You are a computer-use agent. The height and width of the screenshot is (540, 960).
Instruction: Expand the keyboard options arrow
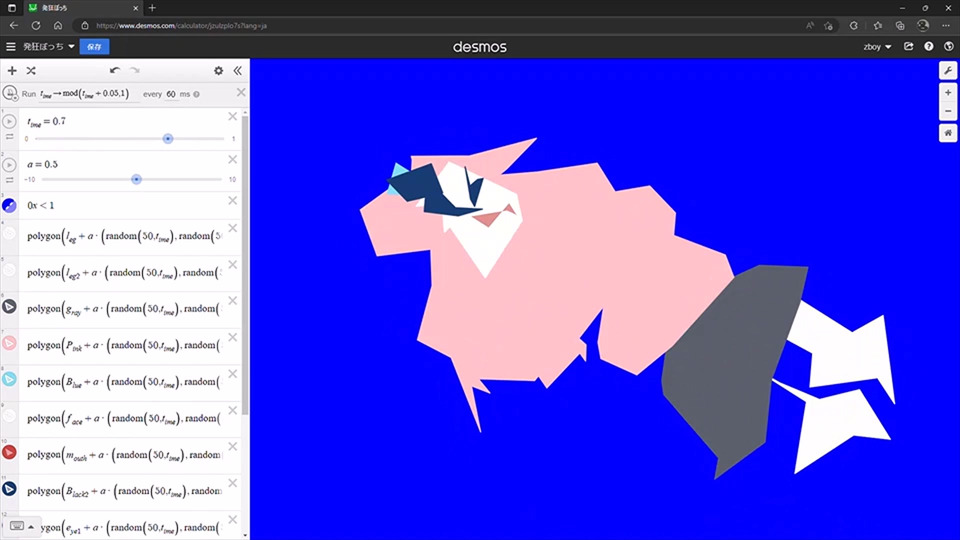tap(31, 527)
